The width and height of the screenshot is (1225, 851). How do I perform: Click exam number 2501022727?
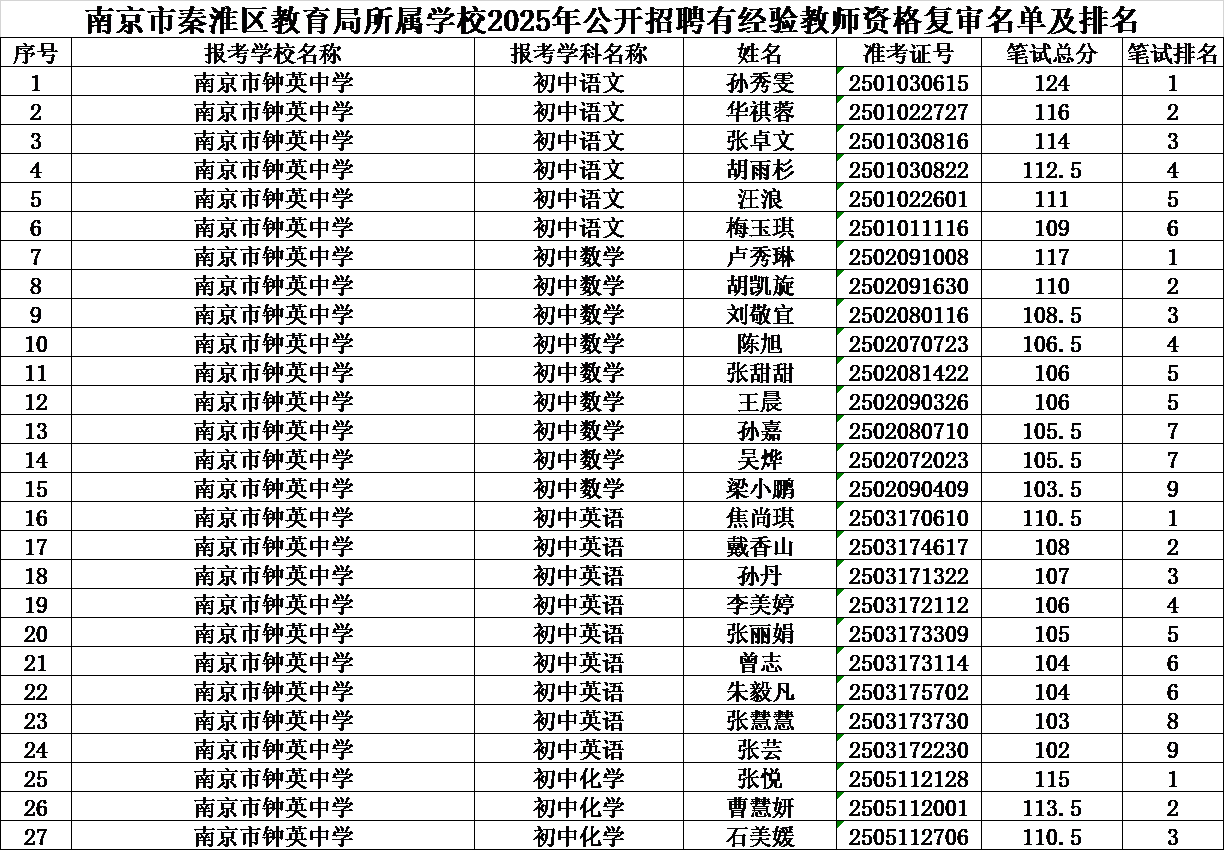pyautogui.click(x=908, y=113)
